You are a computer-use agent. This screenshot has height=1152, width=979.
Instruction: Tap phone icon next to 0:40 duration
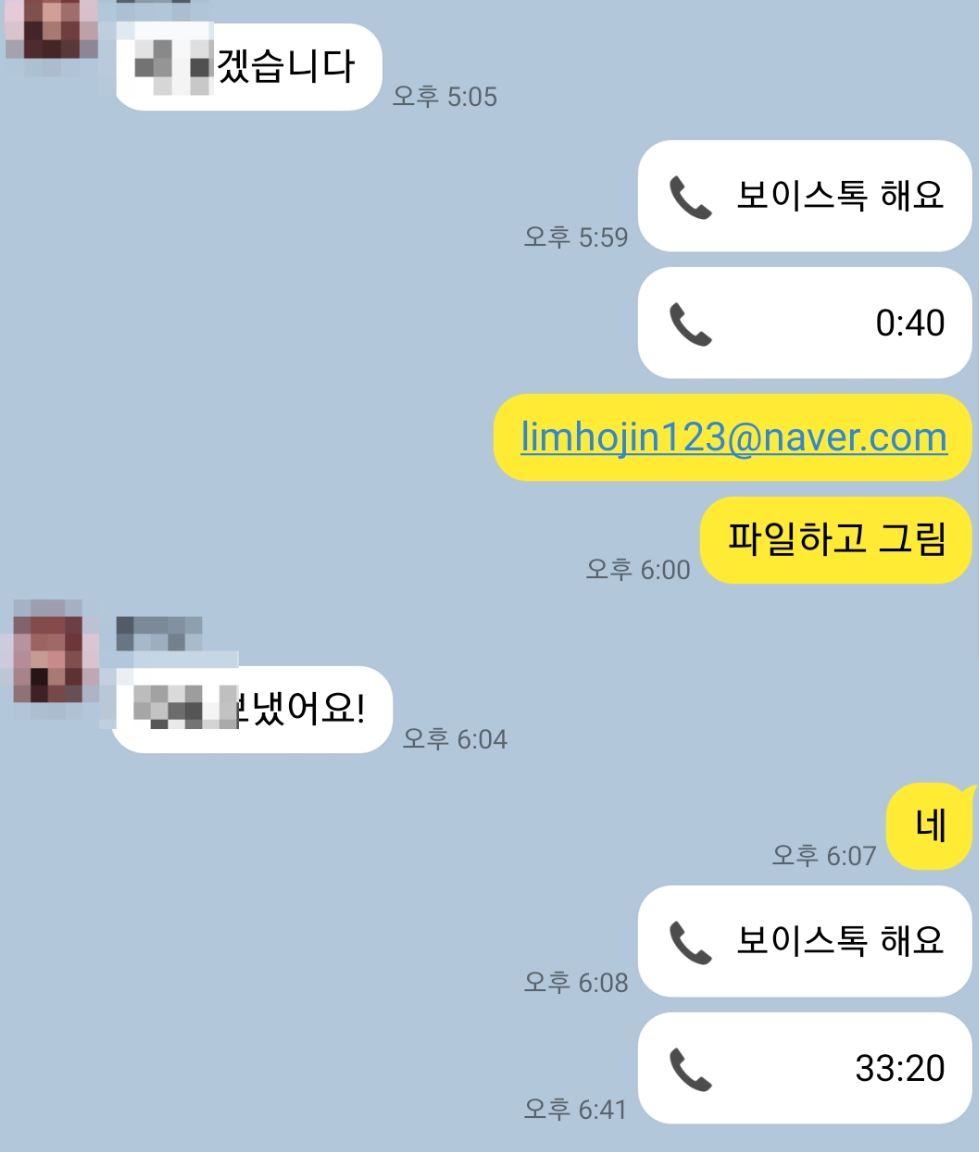tap(690, 325)
